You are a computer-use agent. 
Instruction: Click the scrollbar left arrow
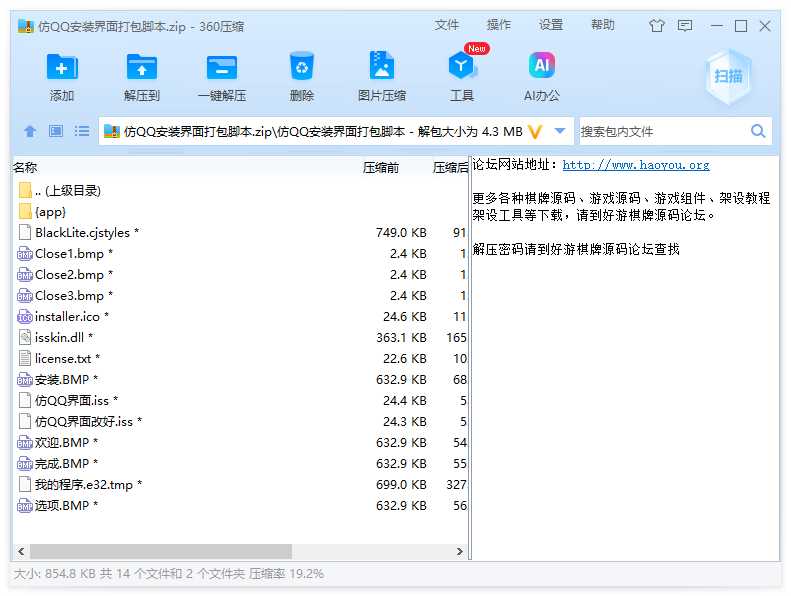(x=21, y=551)
